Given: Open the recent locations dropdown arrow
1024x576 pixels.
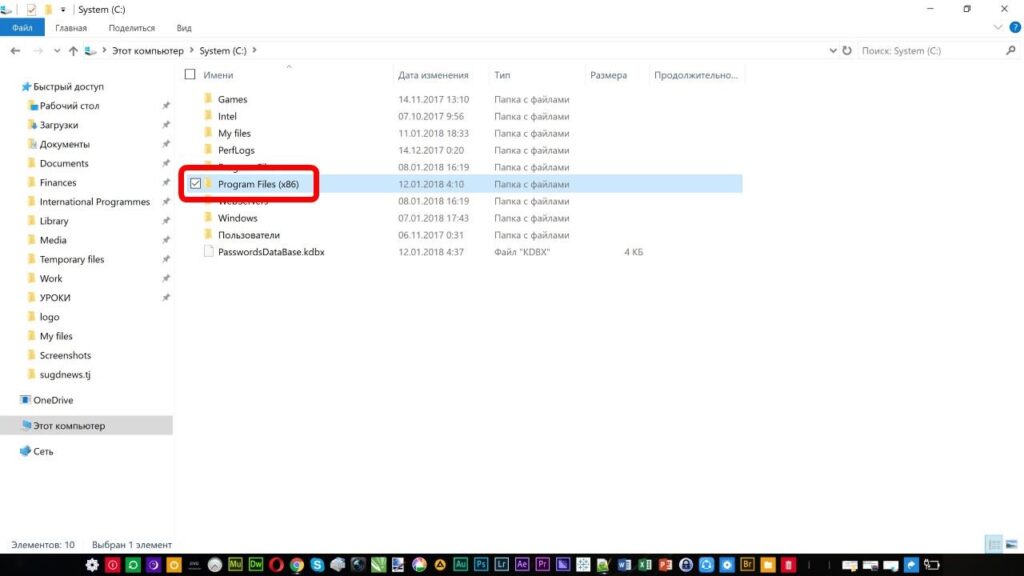Looking at the screenshot, I should pyautogui.click(x=57, y=50).
